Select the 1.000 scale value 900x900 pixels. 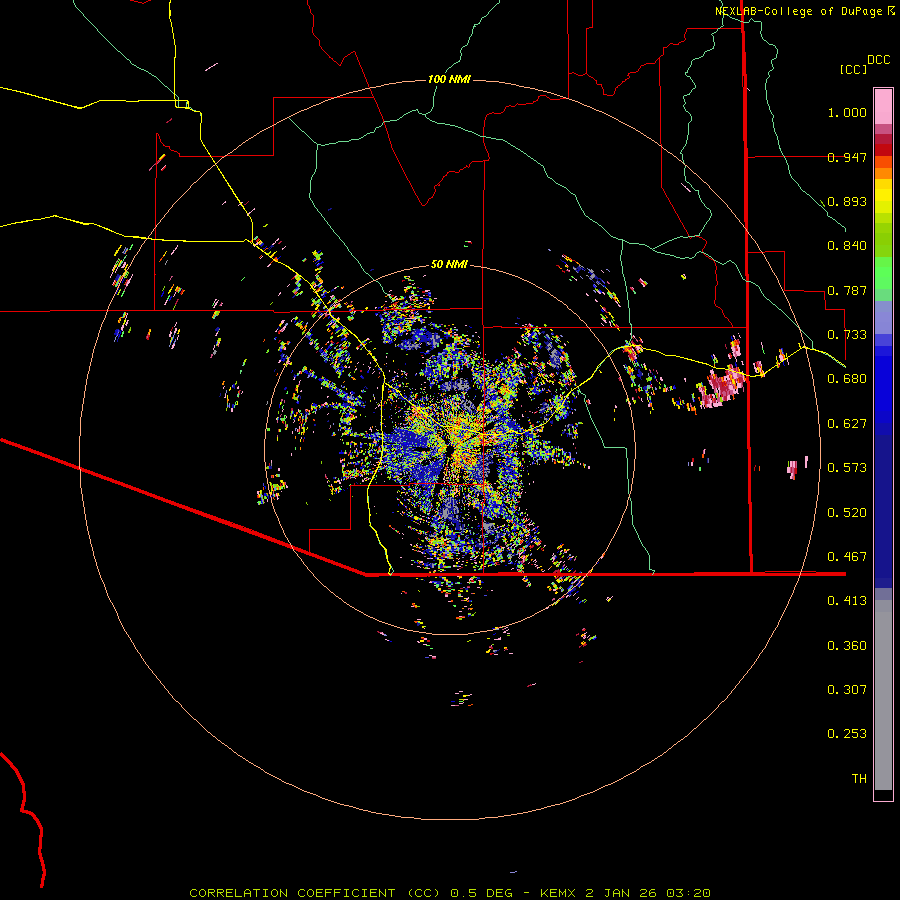[847, 112]
